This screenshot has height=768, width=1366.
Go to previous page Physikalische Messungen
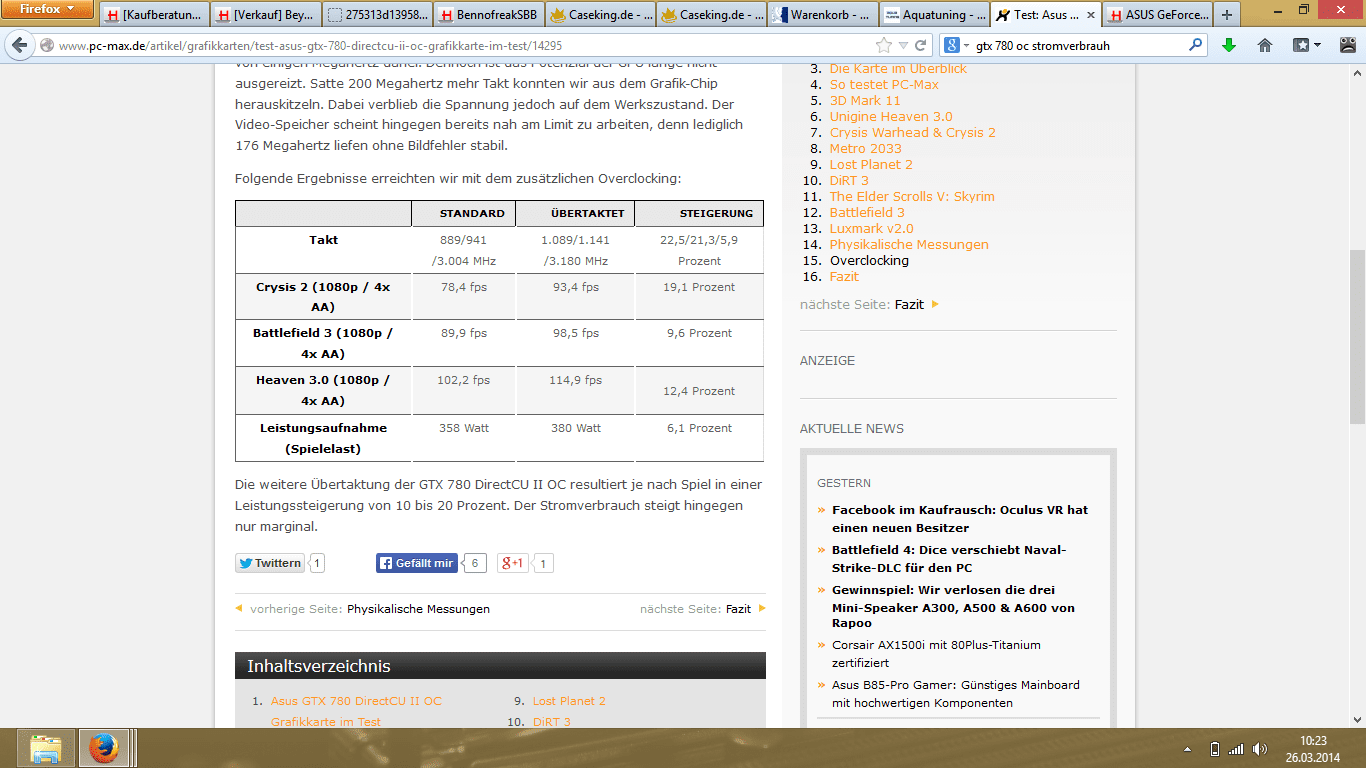418,608
